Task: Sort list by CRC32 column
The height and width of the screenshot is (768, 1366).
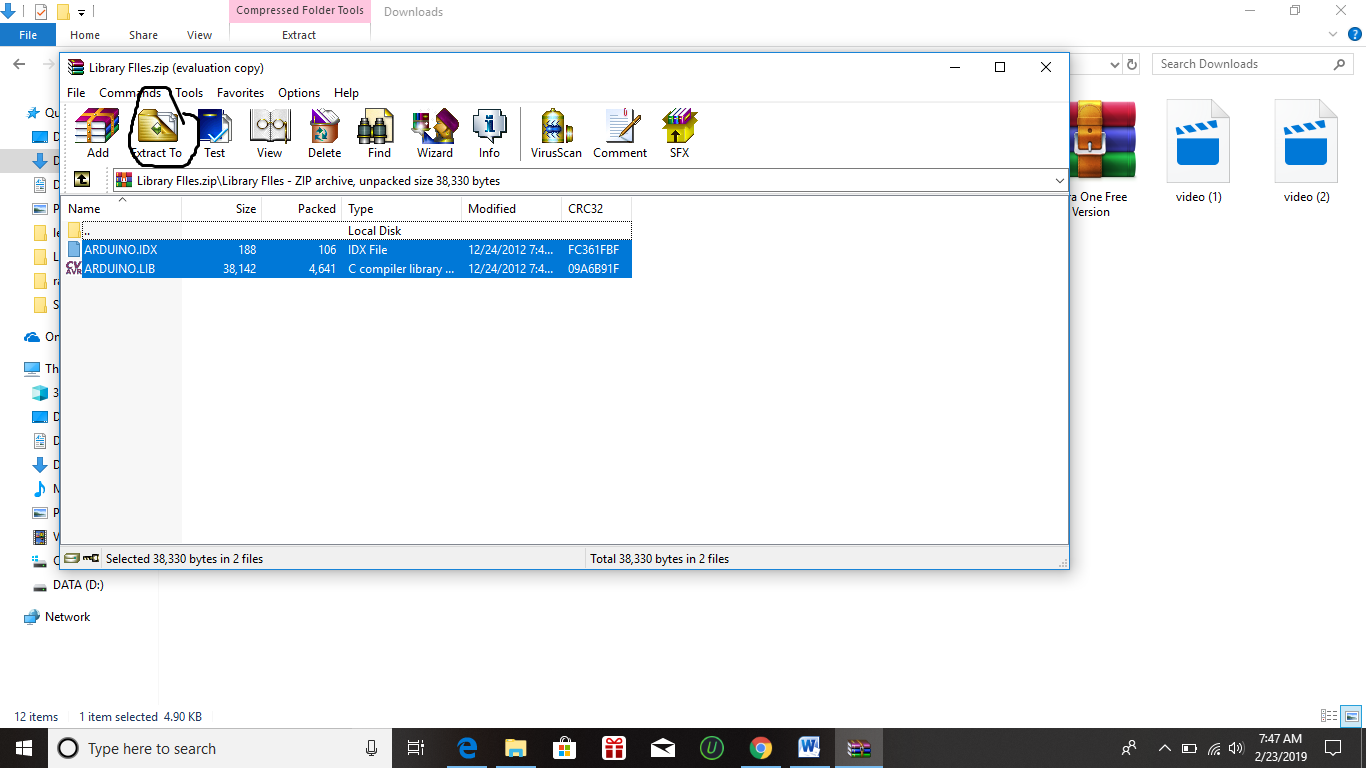Action: (596, 209)
